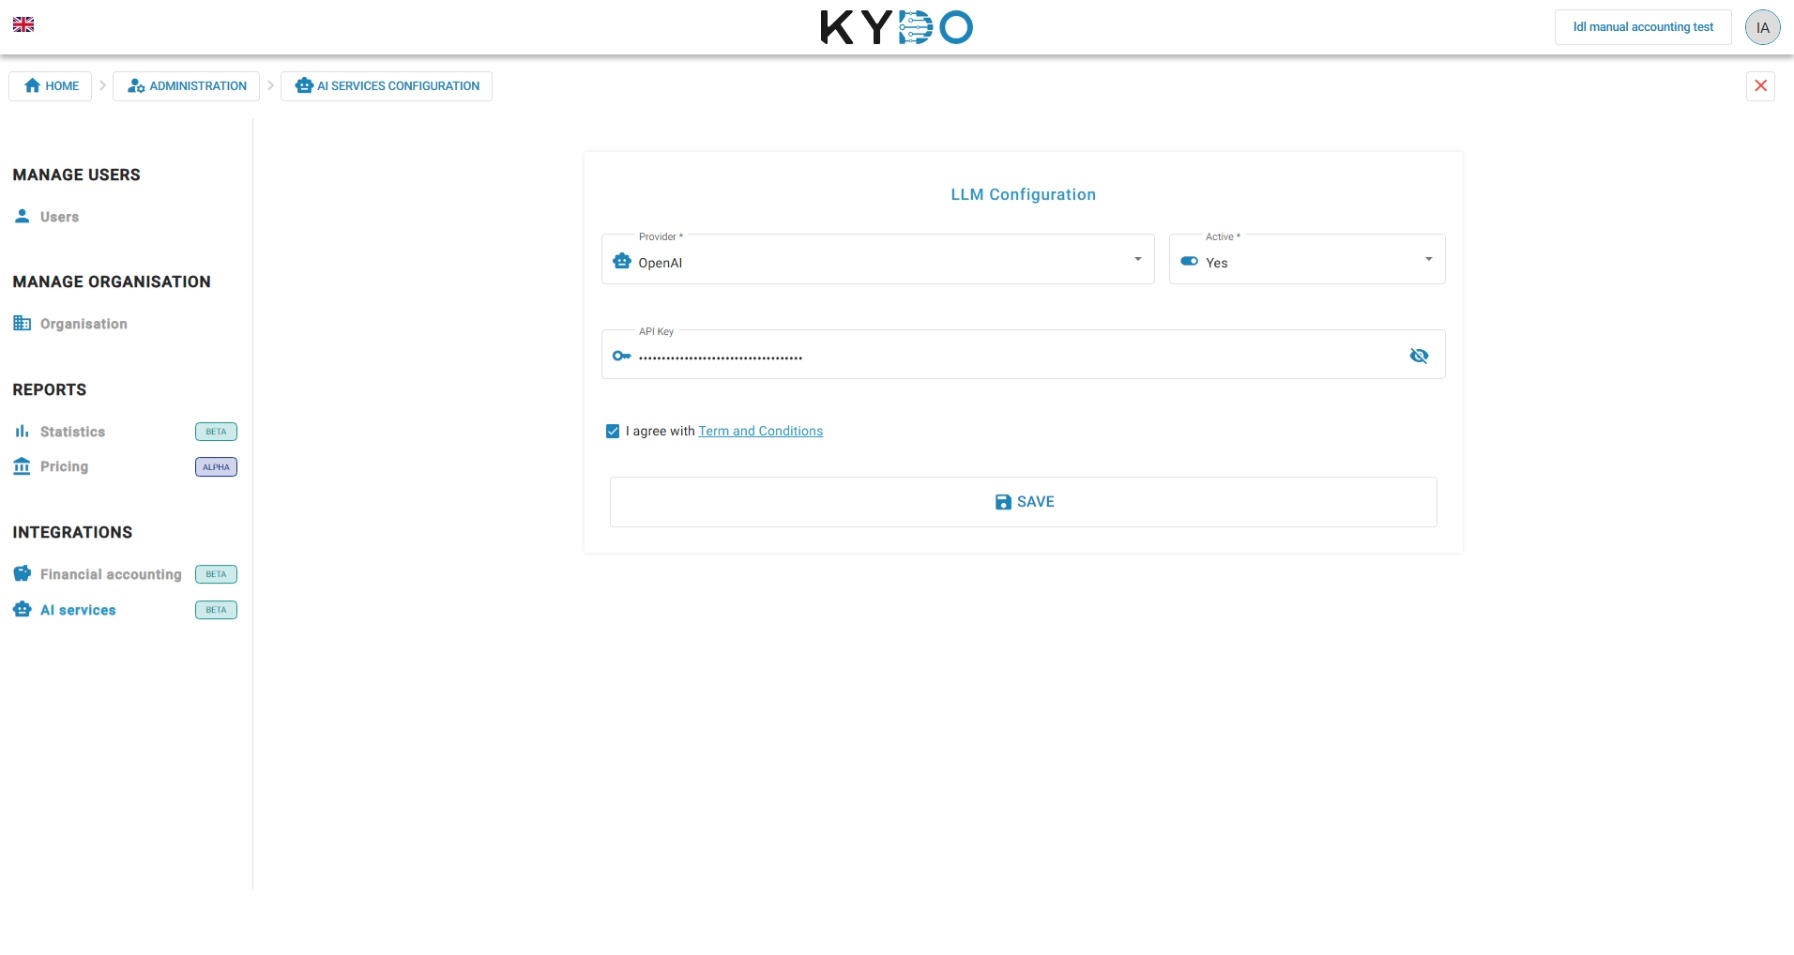Screen dimensions: 1794x955
Task: Click the 'I agree with' label text
Action: [660, 431]
